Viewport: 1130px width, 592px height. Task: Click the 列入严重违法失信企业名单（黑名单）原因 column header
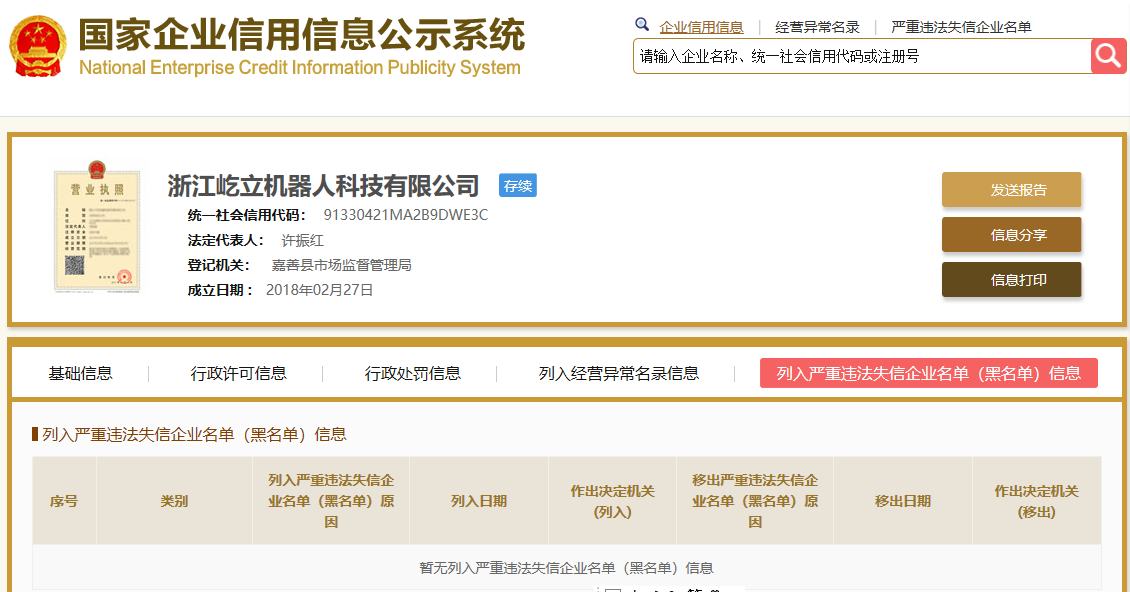(331, 501)
